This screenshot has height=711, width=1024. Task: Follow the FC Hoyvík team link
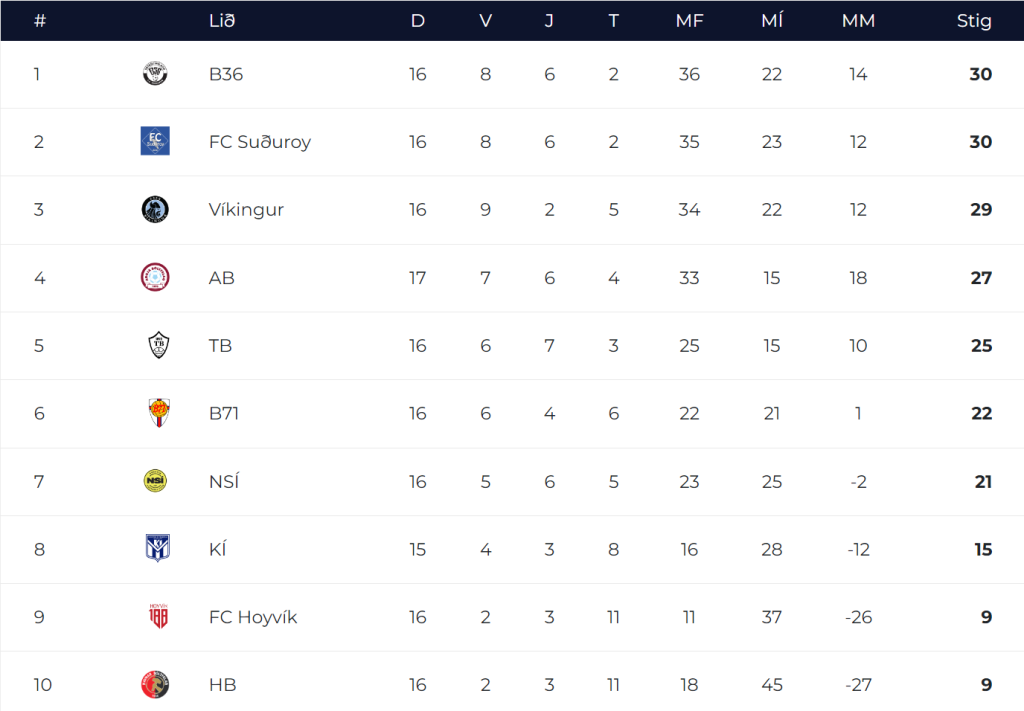[253, 617]
